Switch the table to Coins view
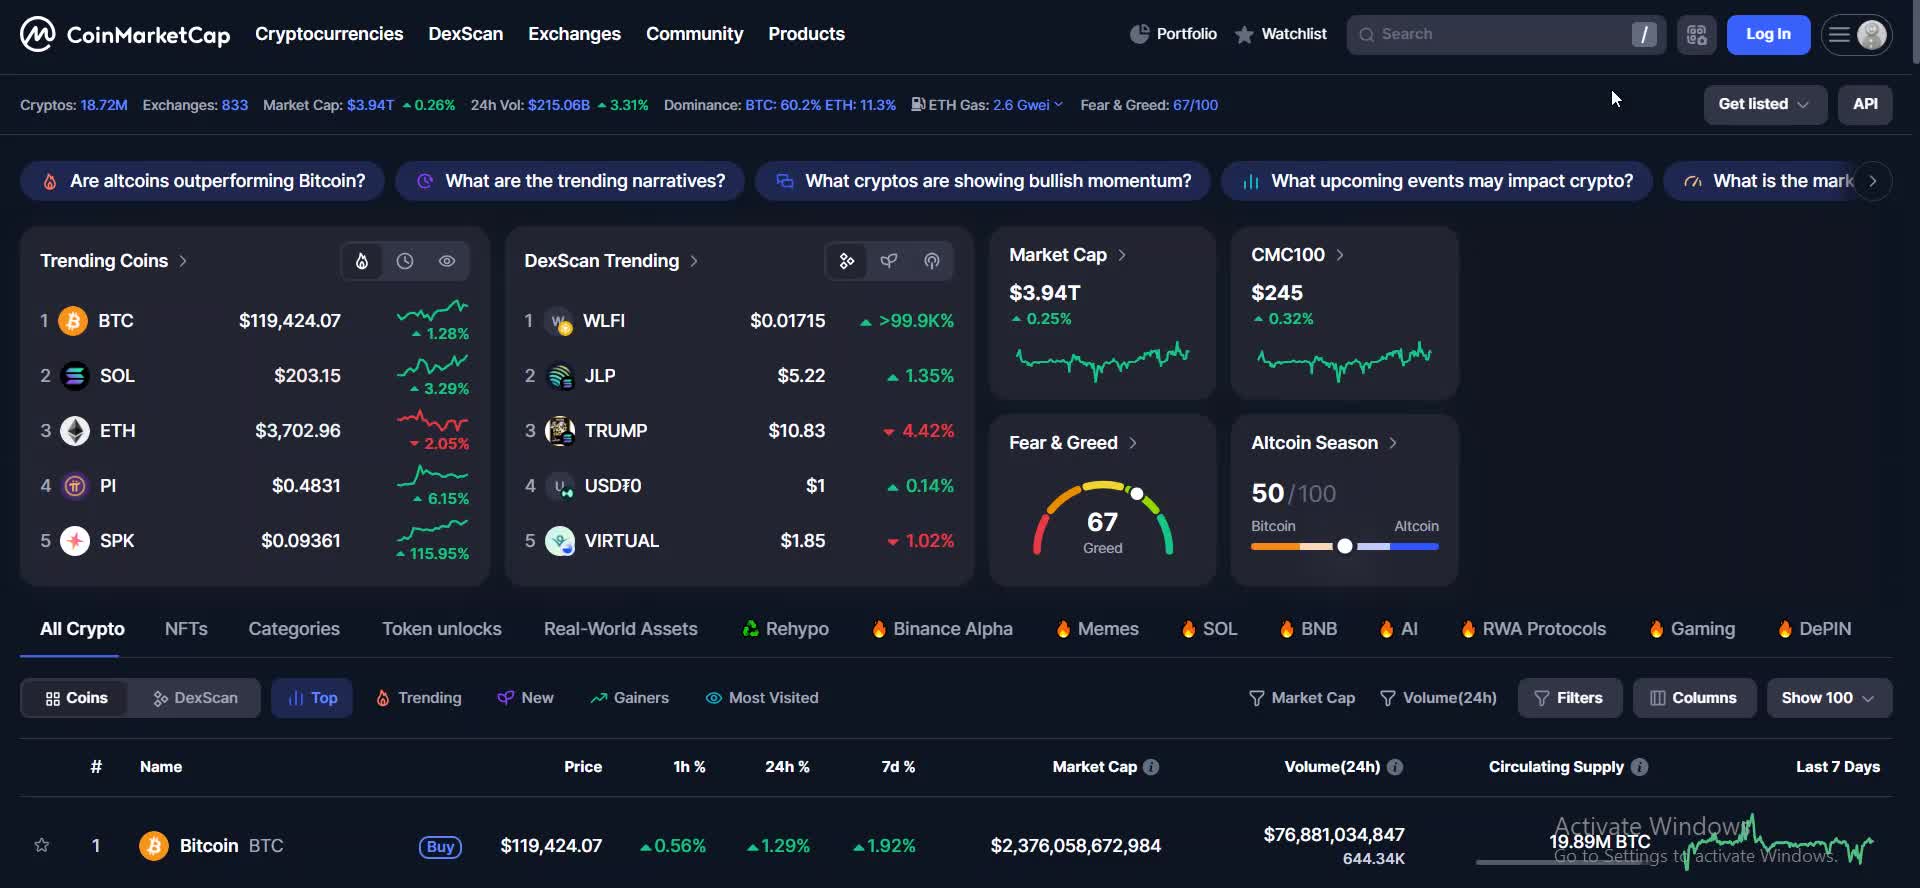1920x888 pixels. pos(76,698)
